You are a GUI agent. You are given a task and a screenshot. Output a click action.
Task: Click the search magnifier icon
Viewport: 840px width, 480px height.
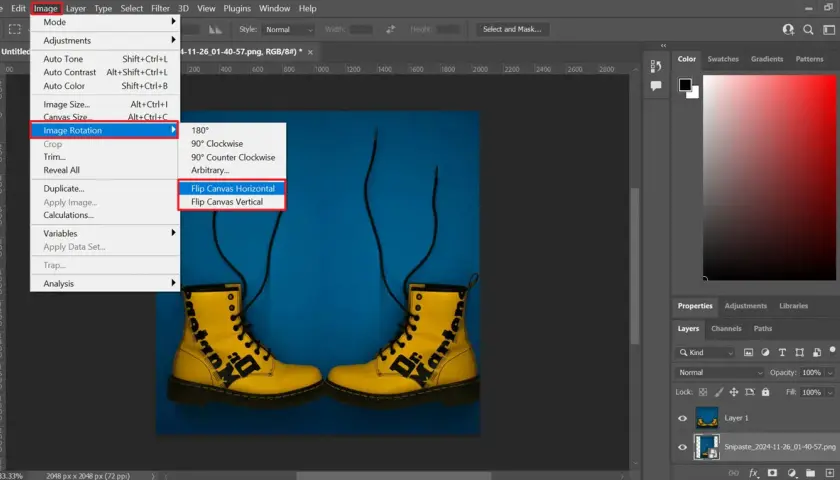[x=808, y=29]
